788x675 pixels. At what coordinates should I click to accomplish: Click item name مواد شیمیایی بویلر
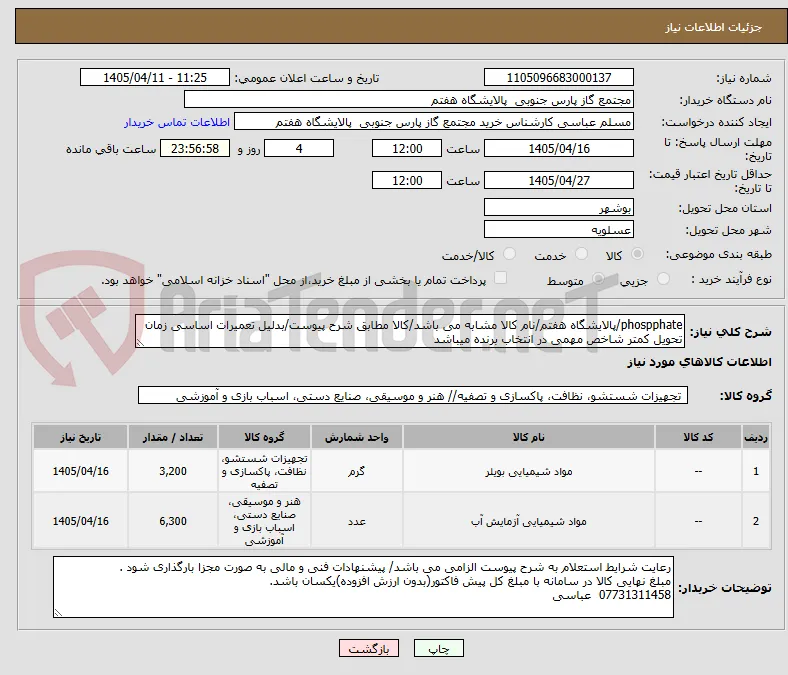(529, 471)
